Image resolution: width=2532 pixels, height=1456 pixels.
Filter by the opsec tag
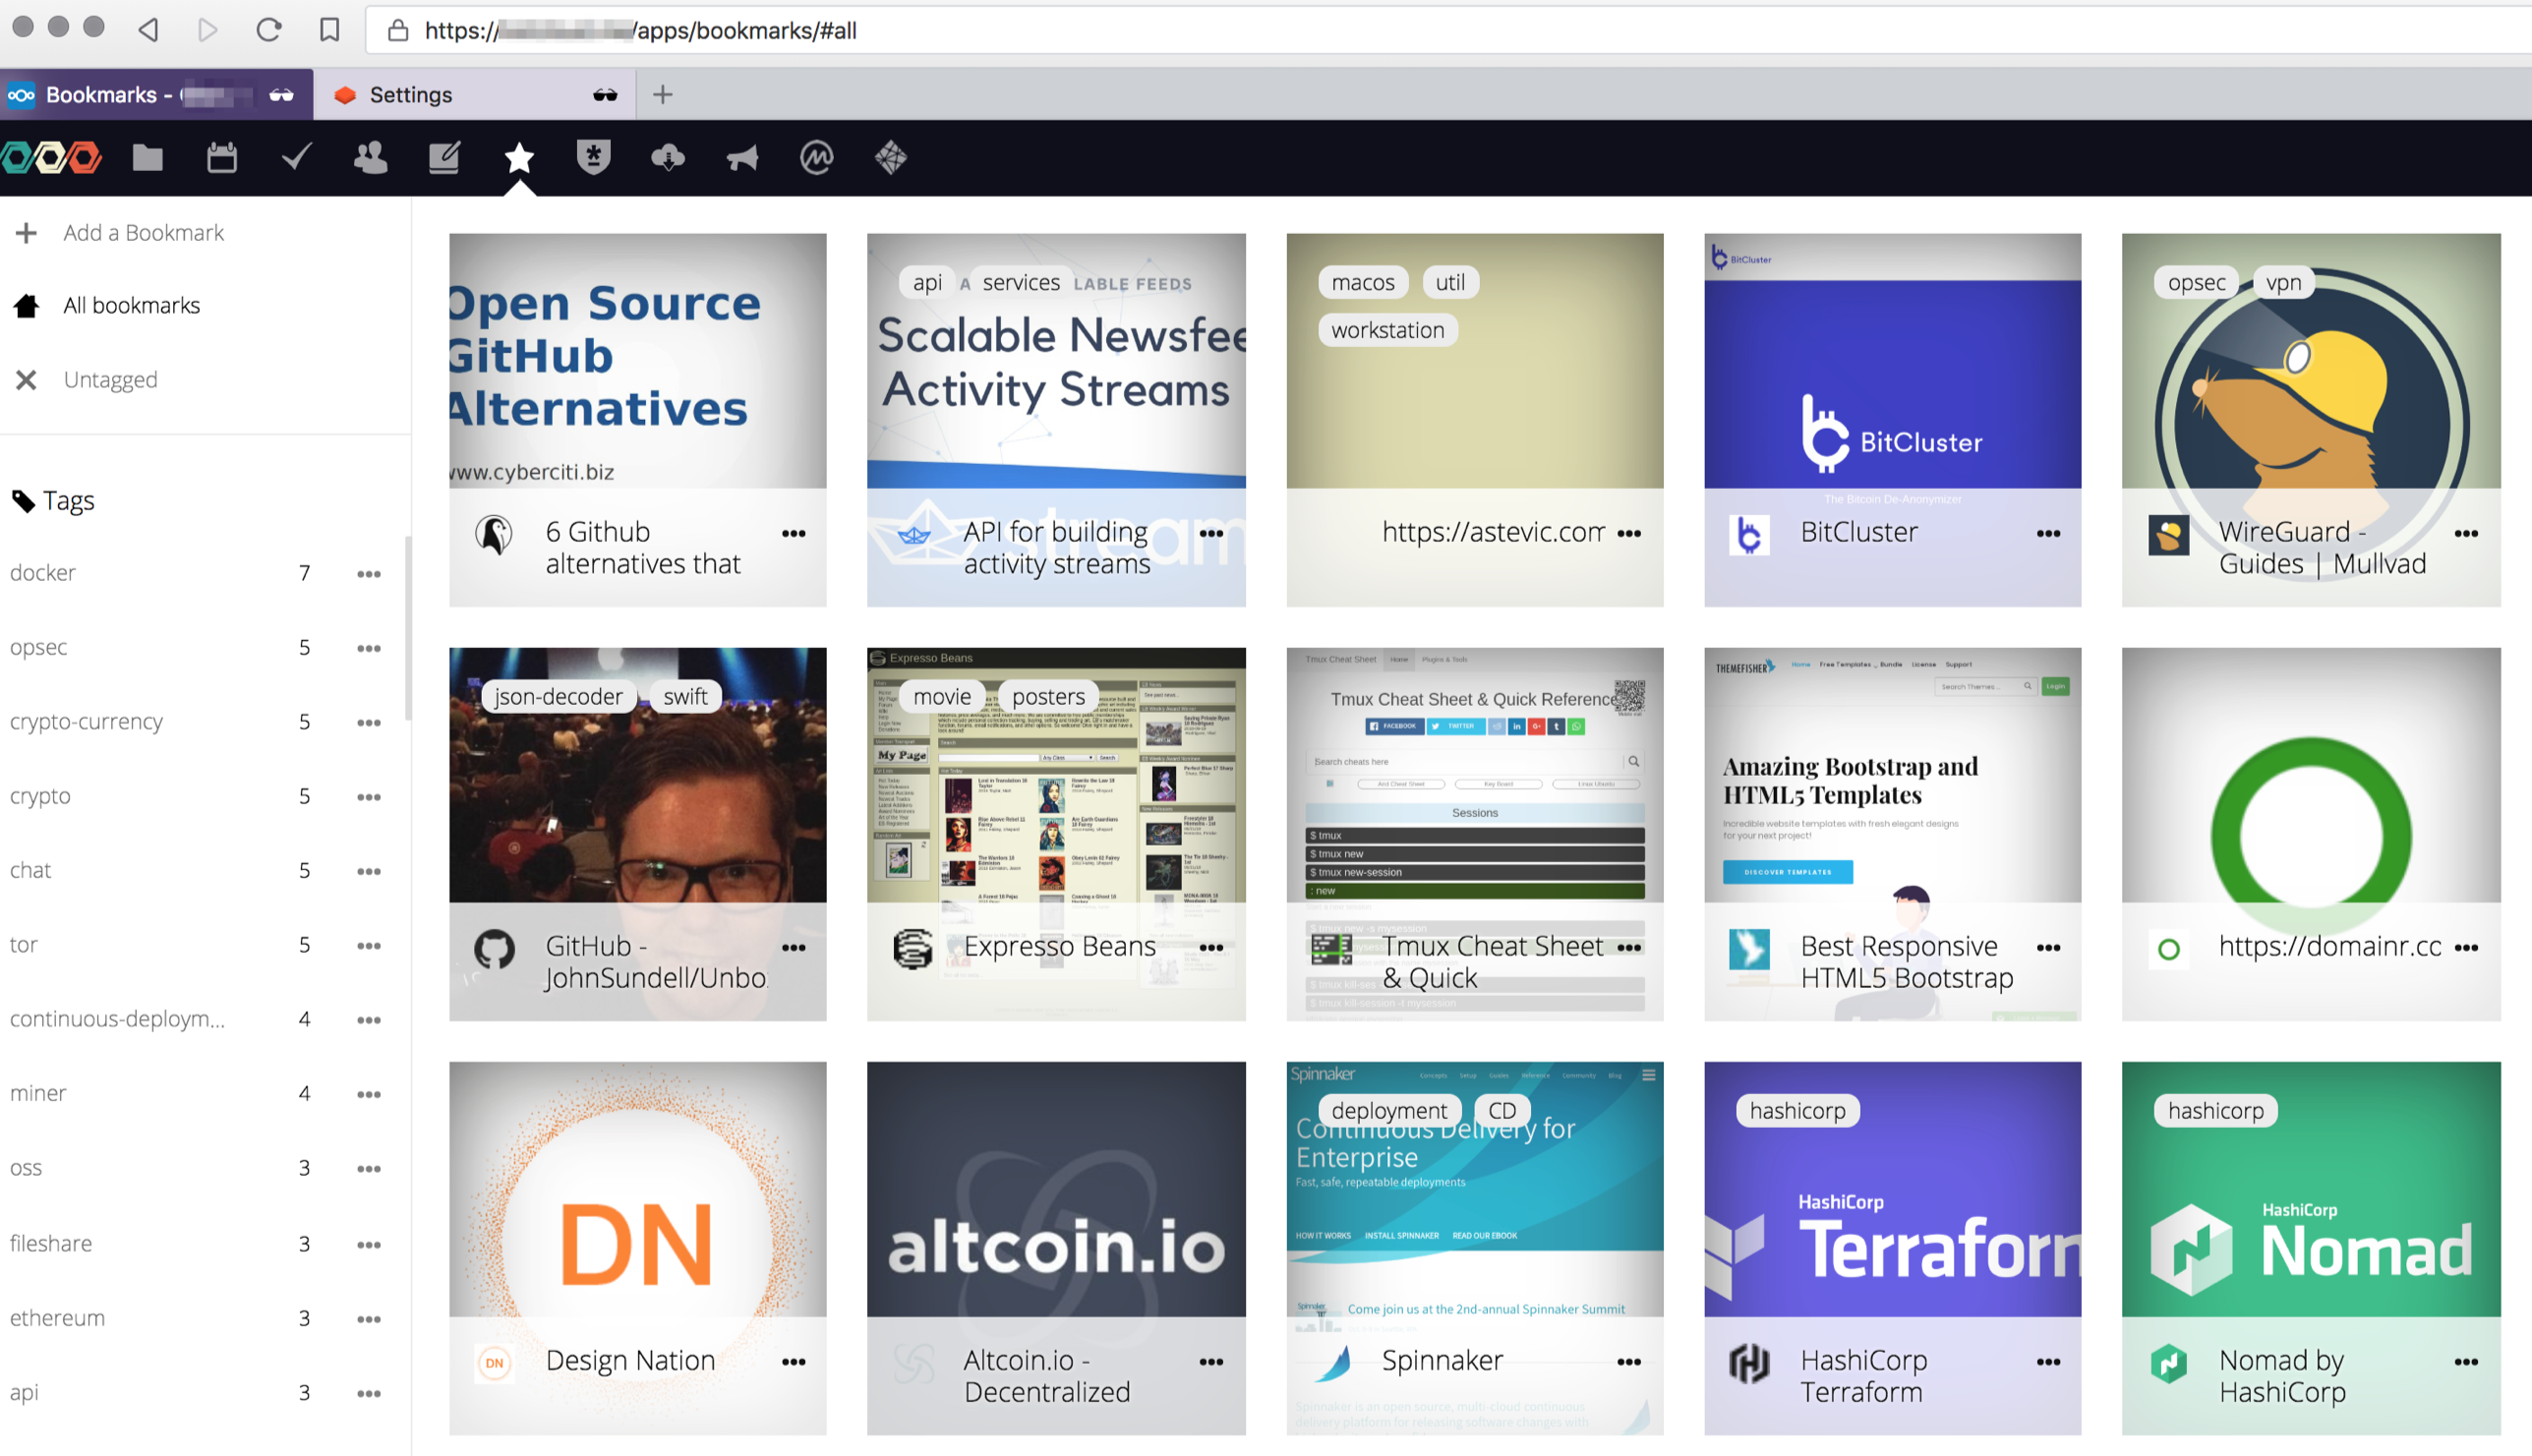click(39, 647)
